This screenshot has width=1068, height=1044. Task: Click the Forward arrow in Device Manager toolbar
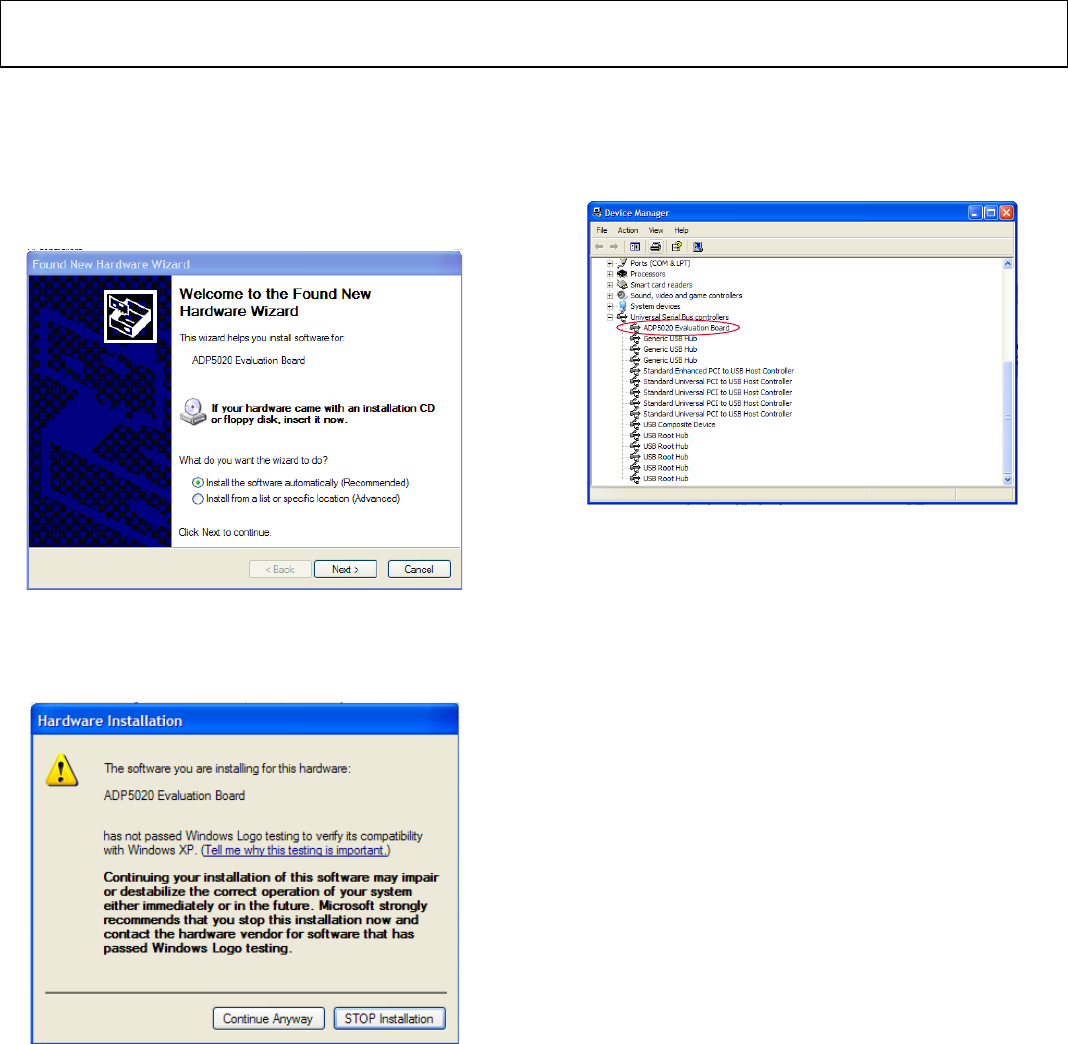[614, 247]
